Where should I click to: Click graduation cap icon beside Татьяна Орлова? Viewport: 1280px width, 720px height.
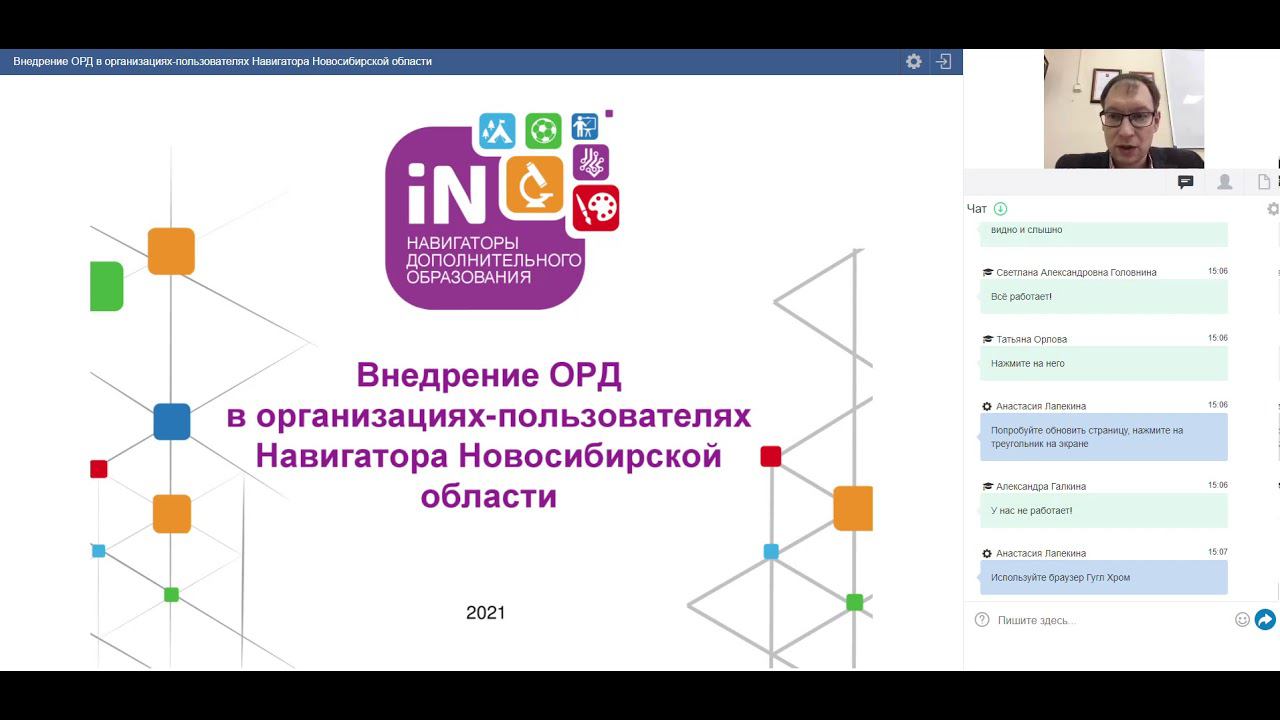[x=987, y=339]
